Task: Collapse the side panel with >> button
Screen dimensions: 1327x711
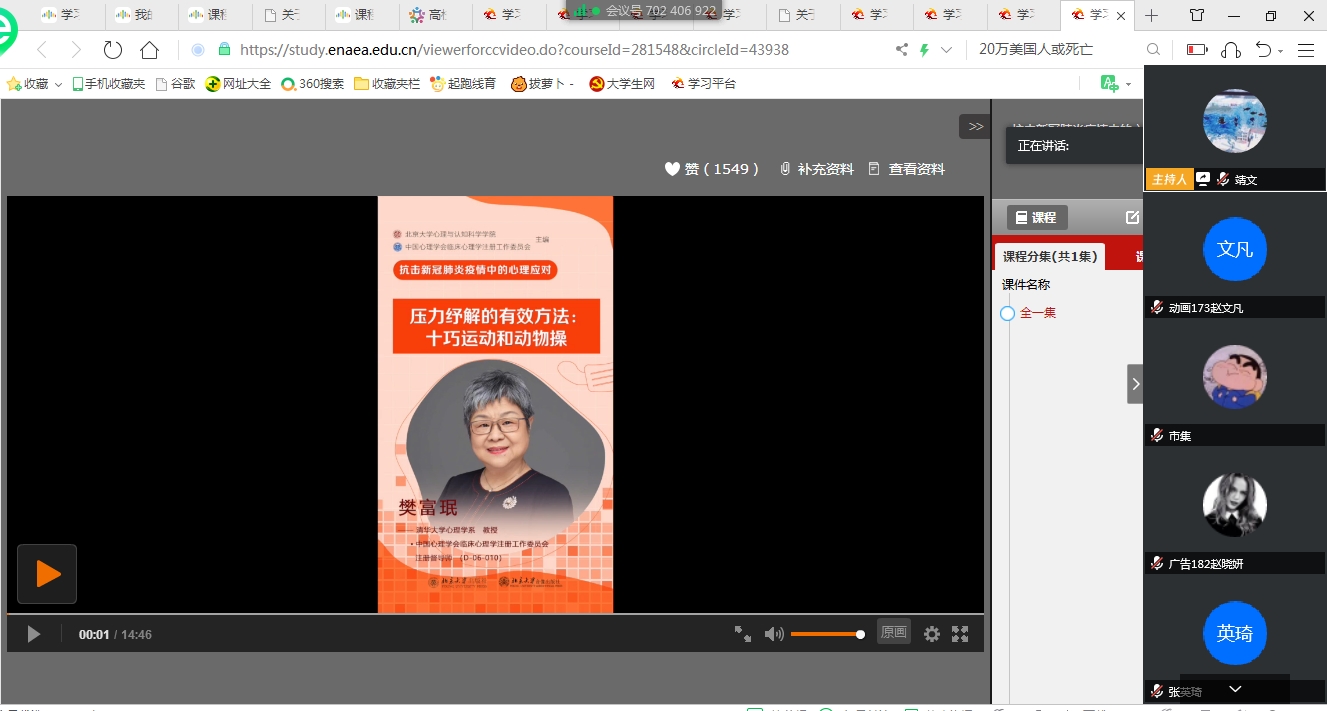Action: pos(975,127)
